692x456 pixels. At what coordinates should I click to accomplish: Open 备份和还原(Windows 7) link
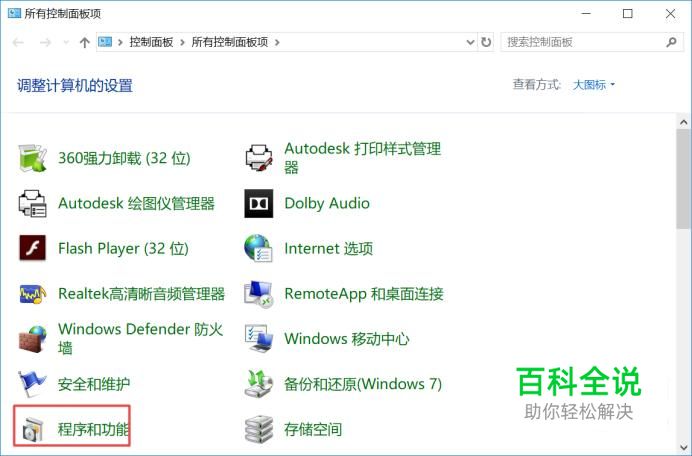pos(363,384)
